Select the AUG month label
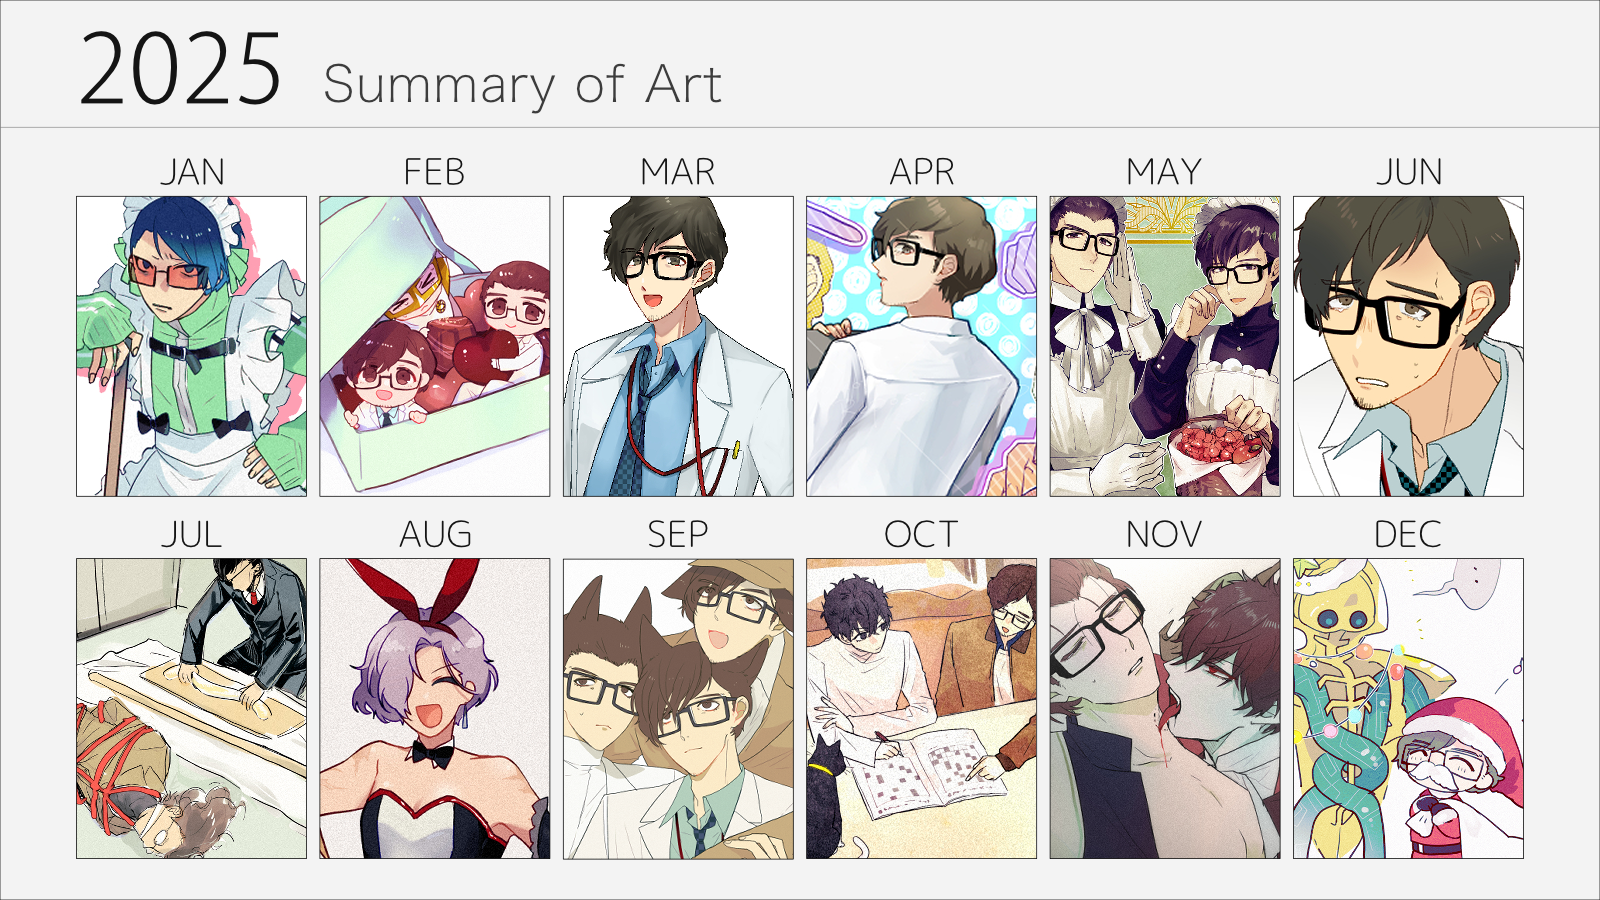The height and width of the screenshot is (900, 1600). pos(435,534)
